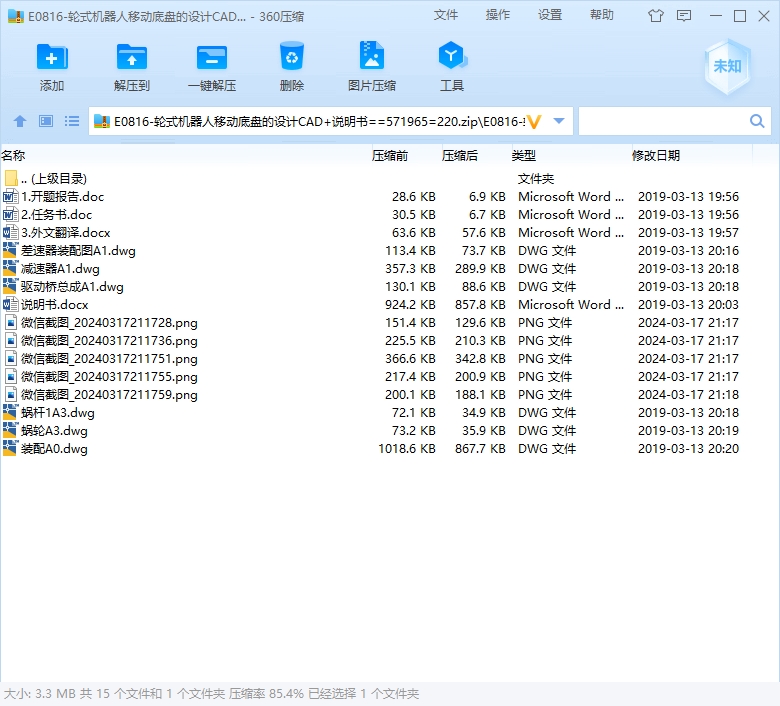Maximize the 360压缩 window

pos(740,16)
